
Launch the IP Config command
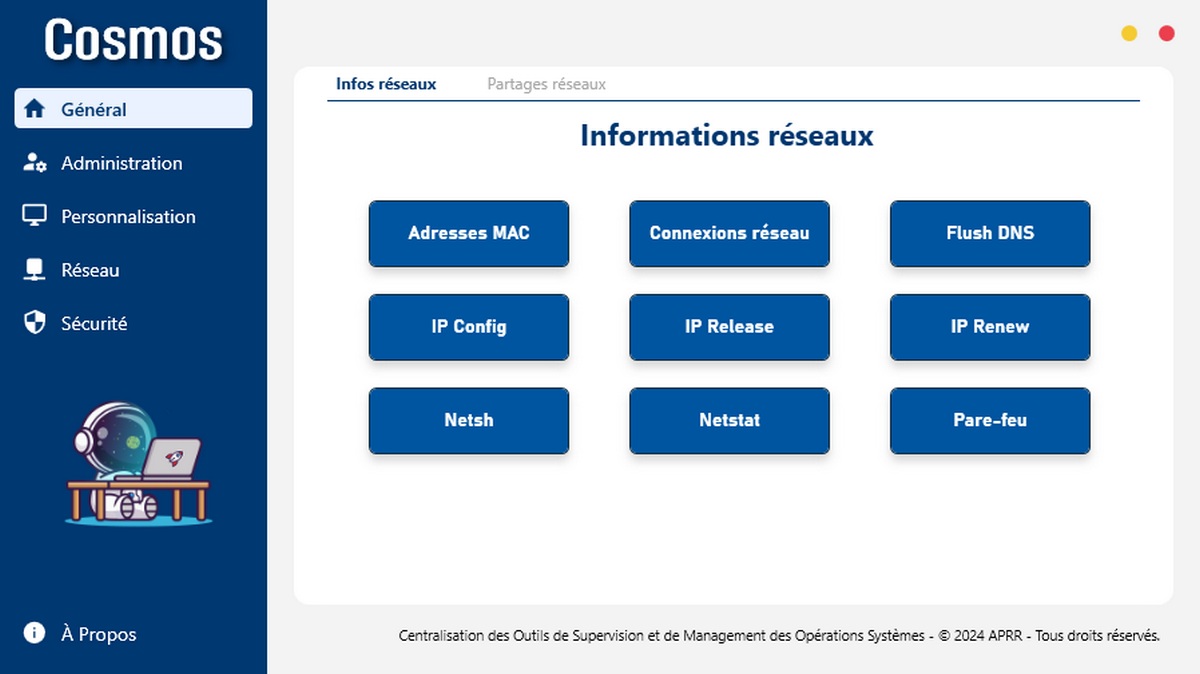[x=469, y=327]
